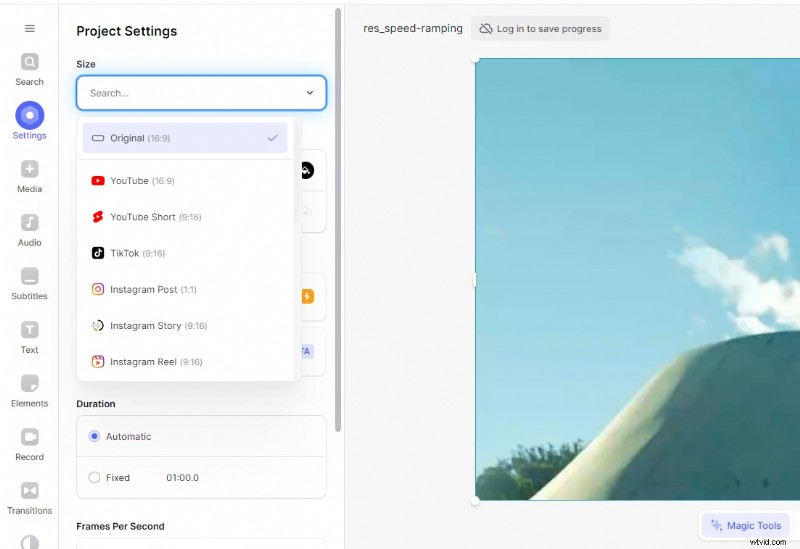
Task: Click the top-left canvas resize handle
Action: (475, 59)
